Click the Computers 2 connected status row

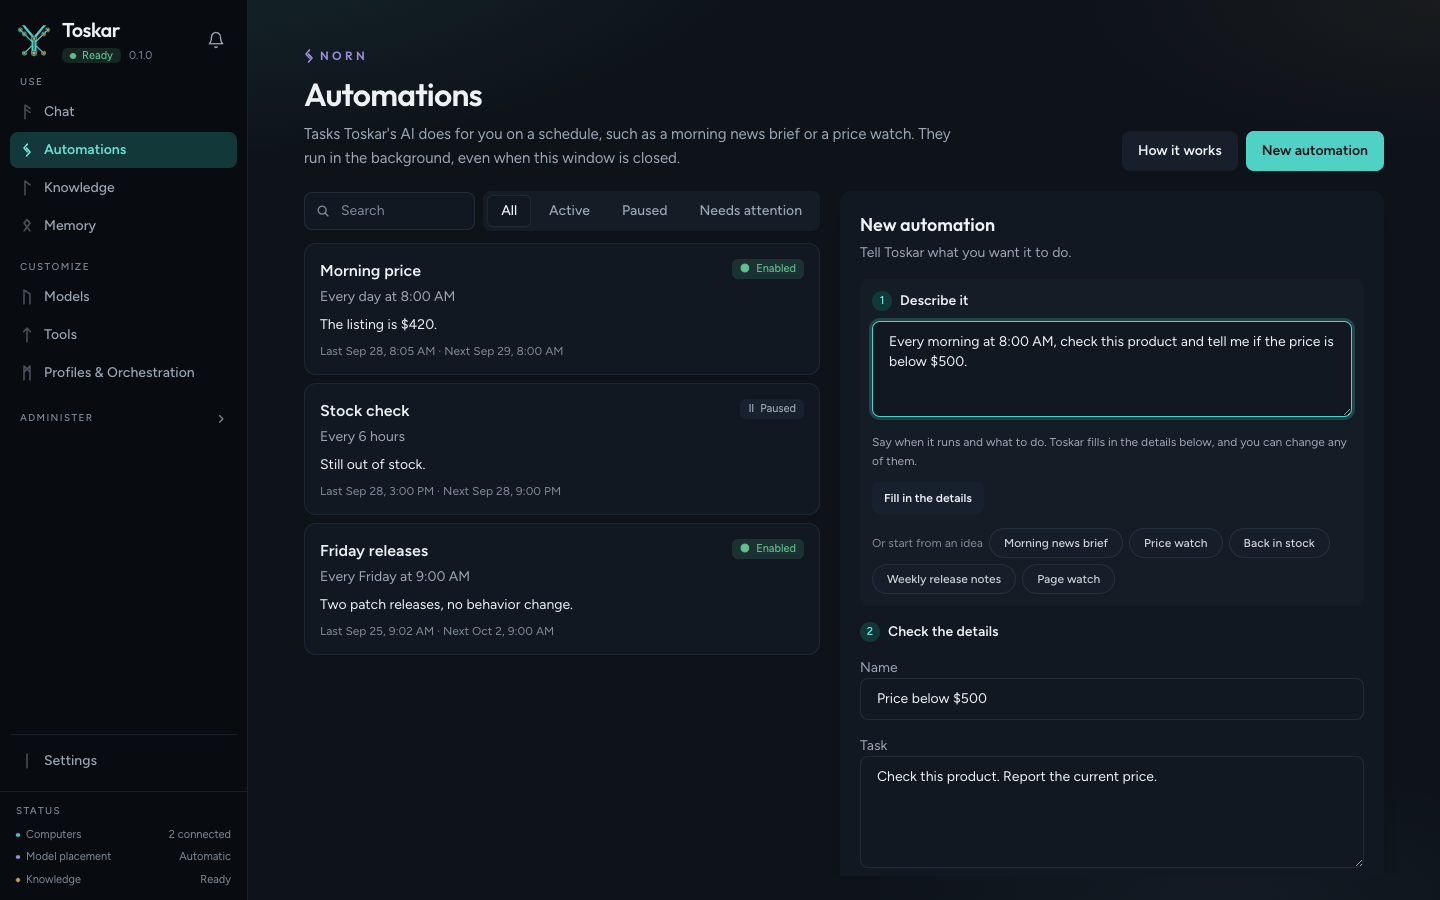point(123,835)
